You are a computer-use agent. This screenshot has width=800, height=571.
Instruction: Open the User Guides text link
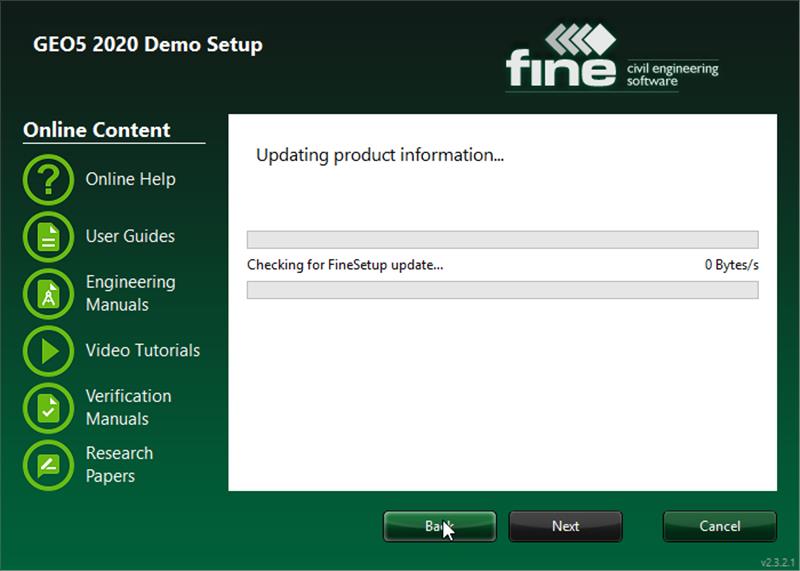coord(130,236)
